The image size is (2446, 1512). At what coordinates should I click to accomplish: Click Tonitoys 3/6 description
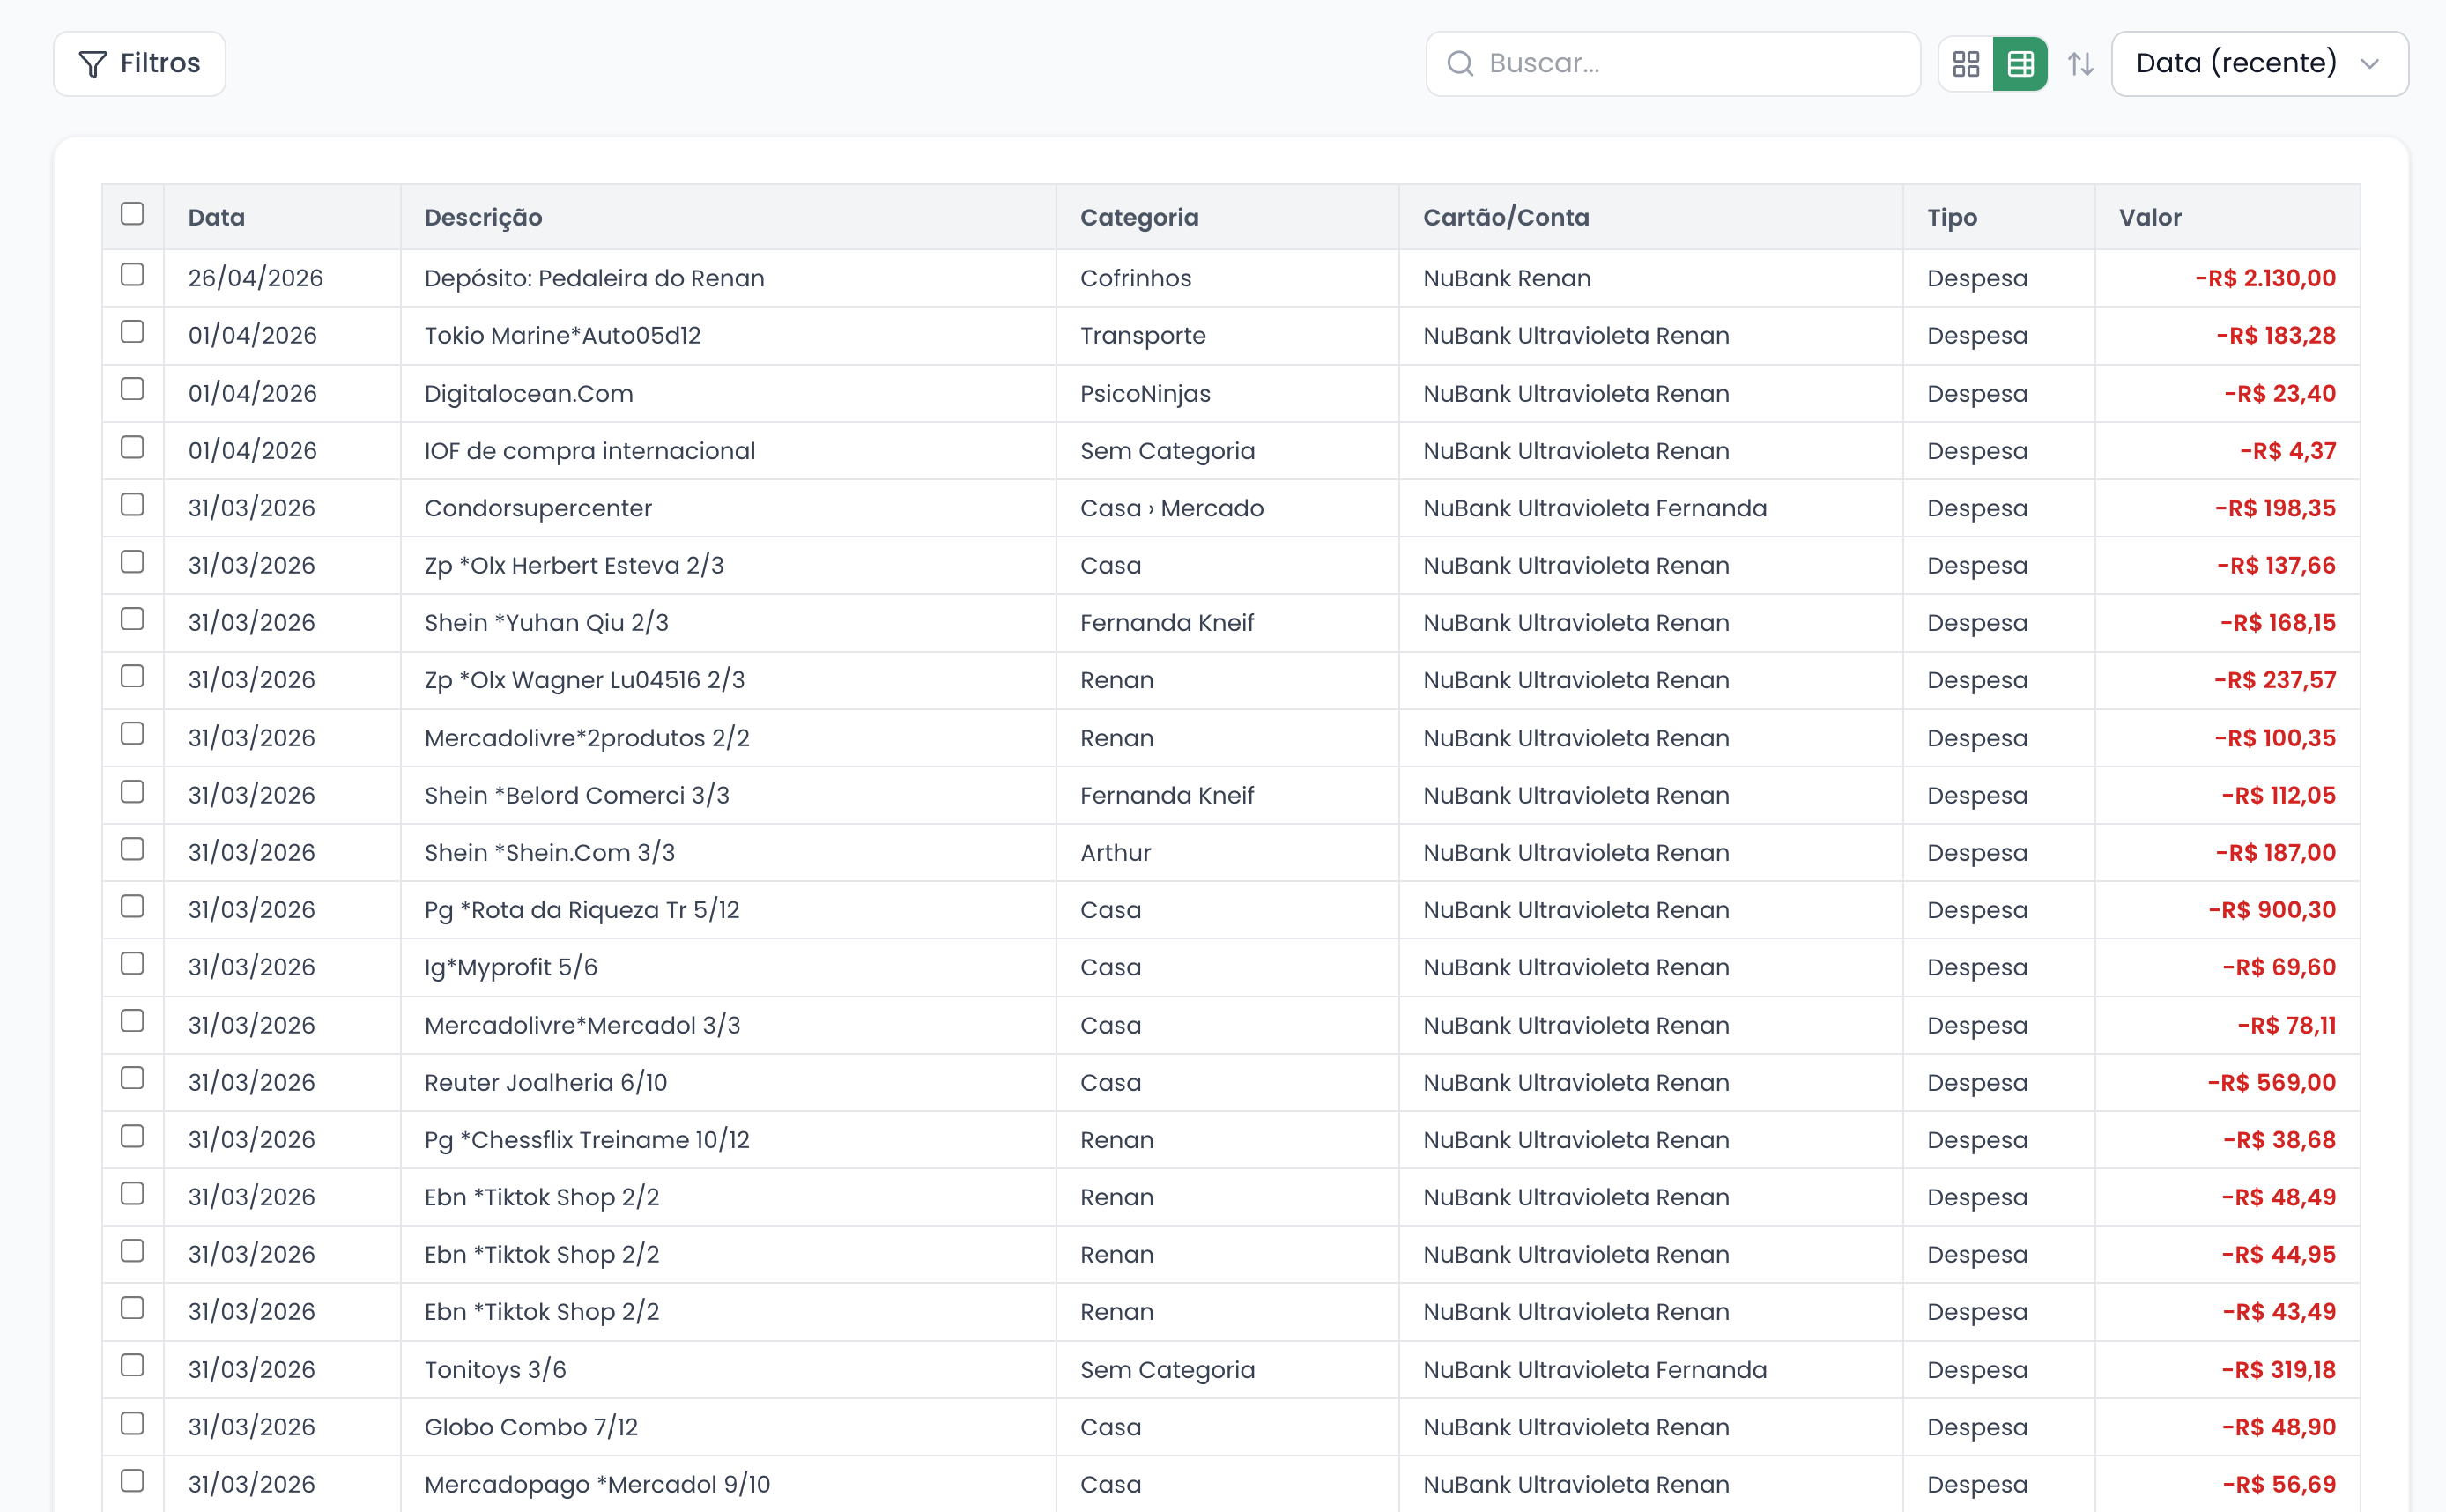[495, 1370]
